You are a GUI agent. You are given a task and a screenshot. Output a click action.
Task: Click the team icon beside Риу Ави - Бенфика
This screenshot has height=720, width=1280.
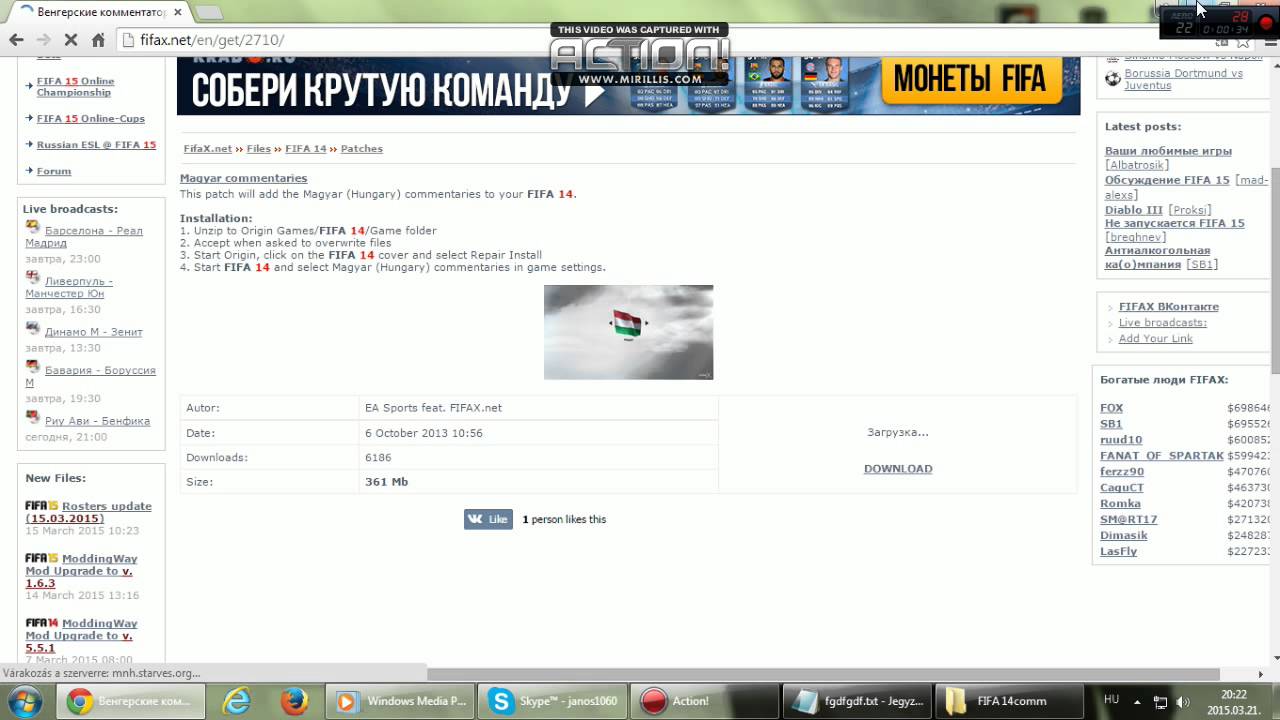point(33,418)
